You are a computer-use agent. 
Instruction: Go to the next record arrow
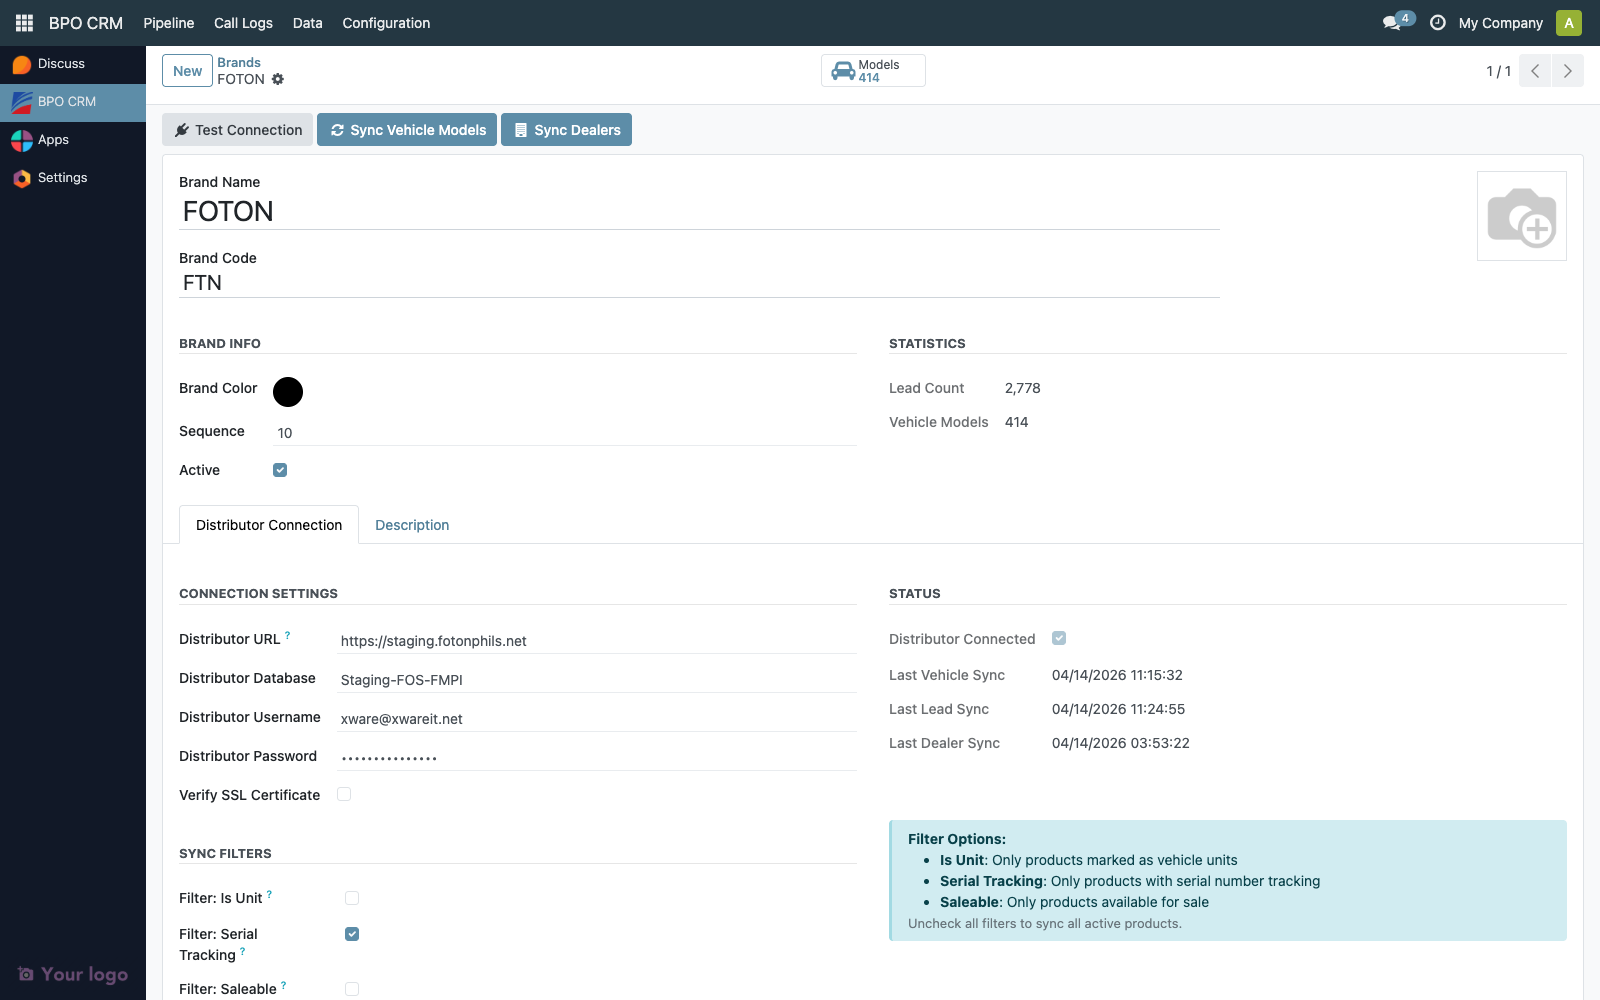[x=1566, y=70]
